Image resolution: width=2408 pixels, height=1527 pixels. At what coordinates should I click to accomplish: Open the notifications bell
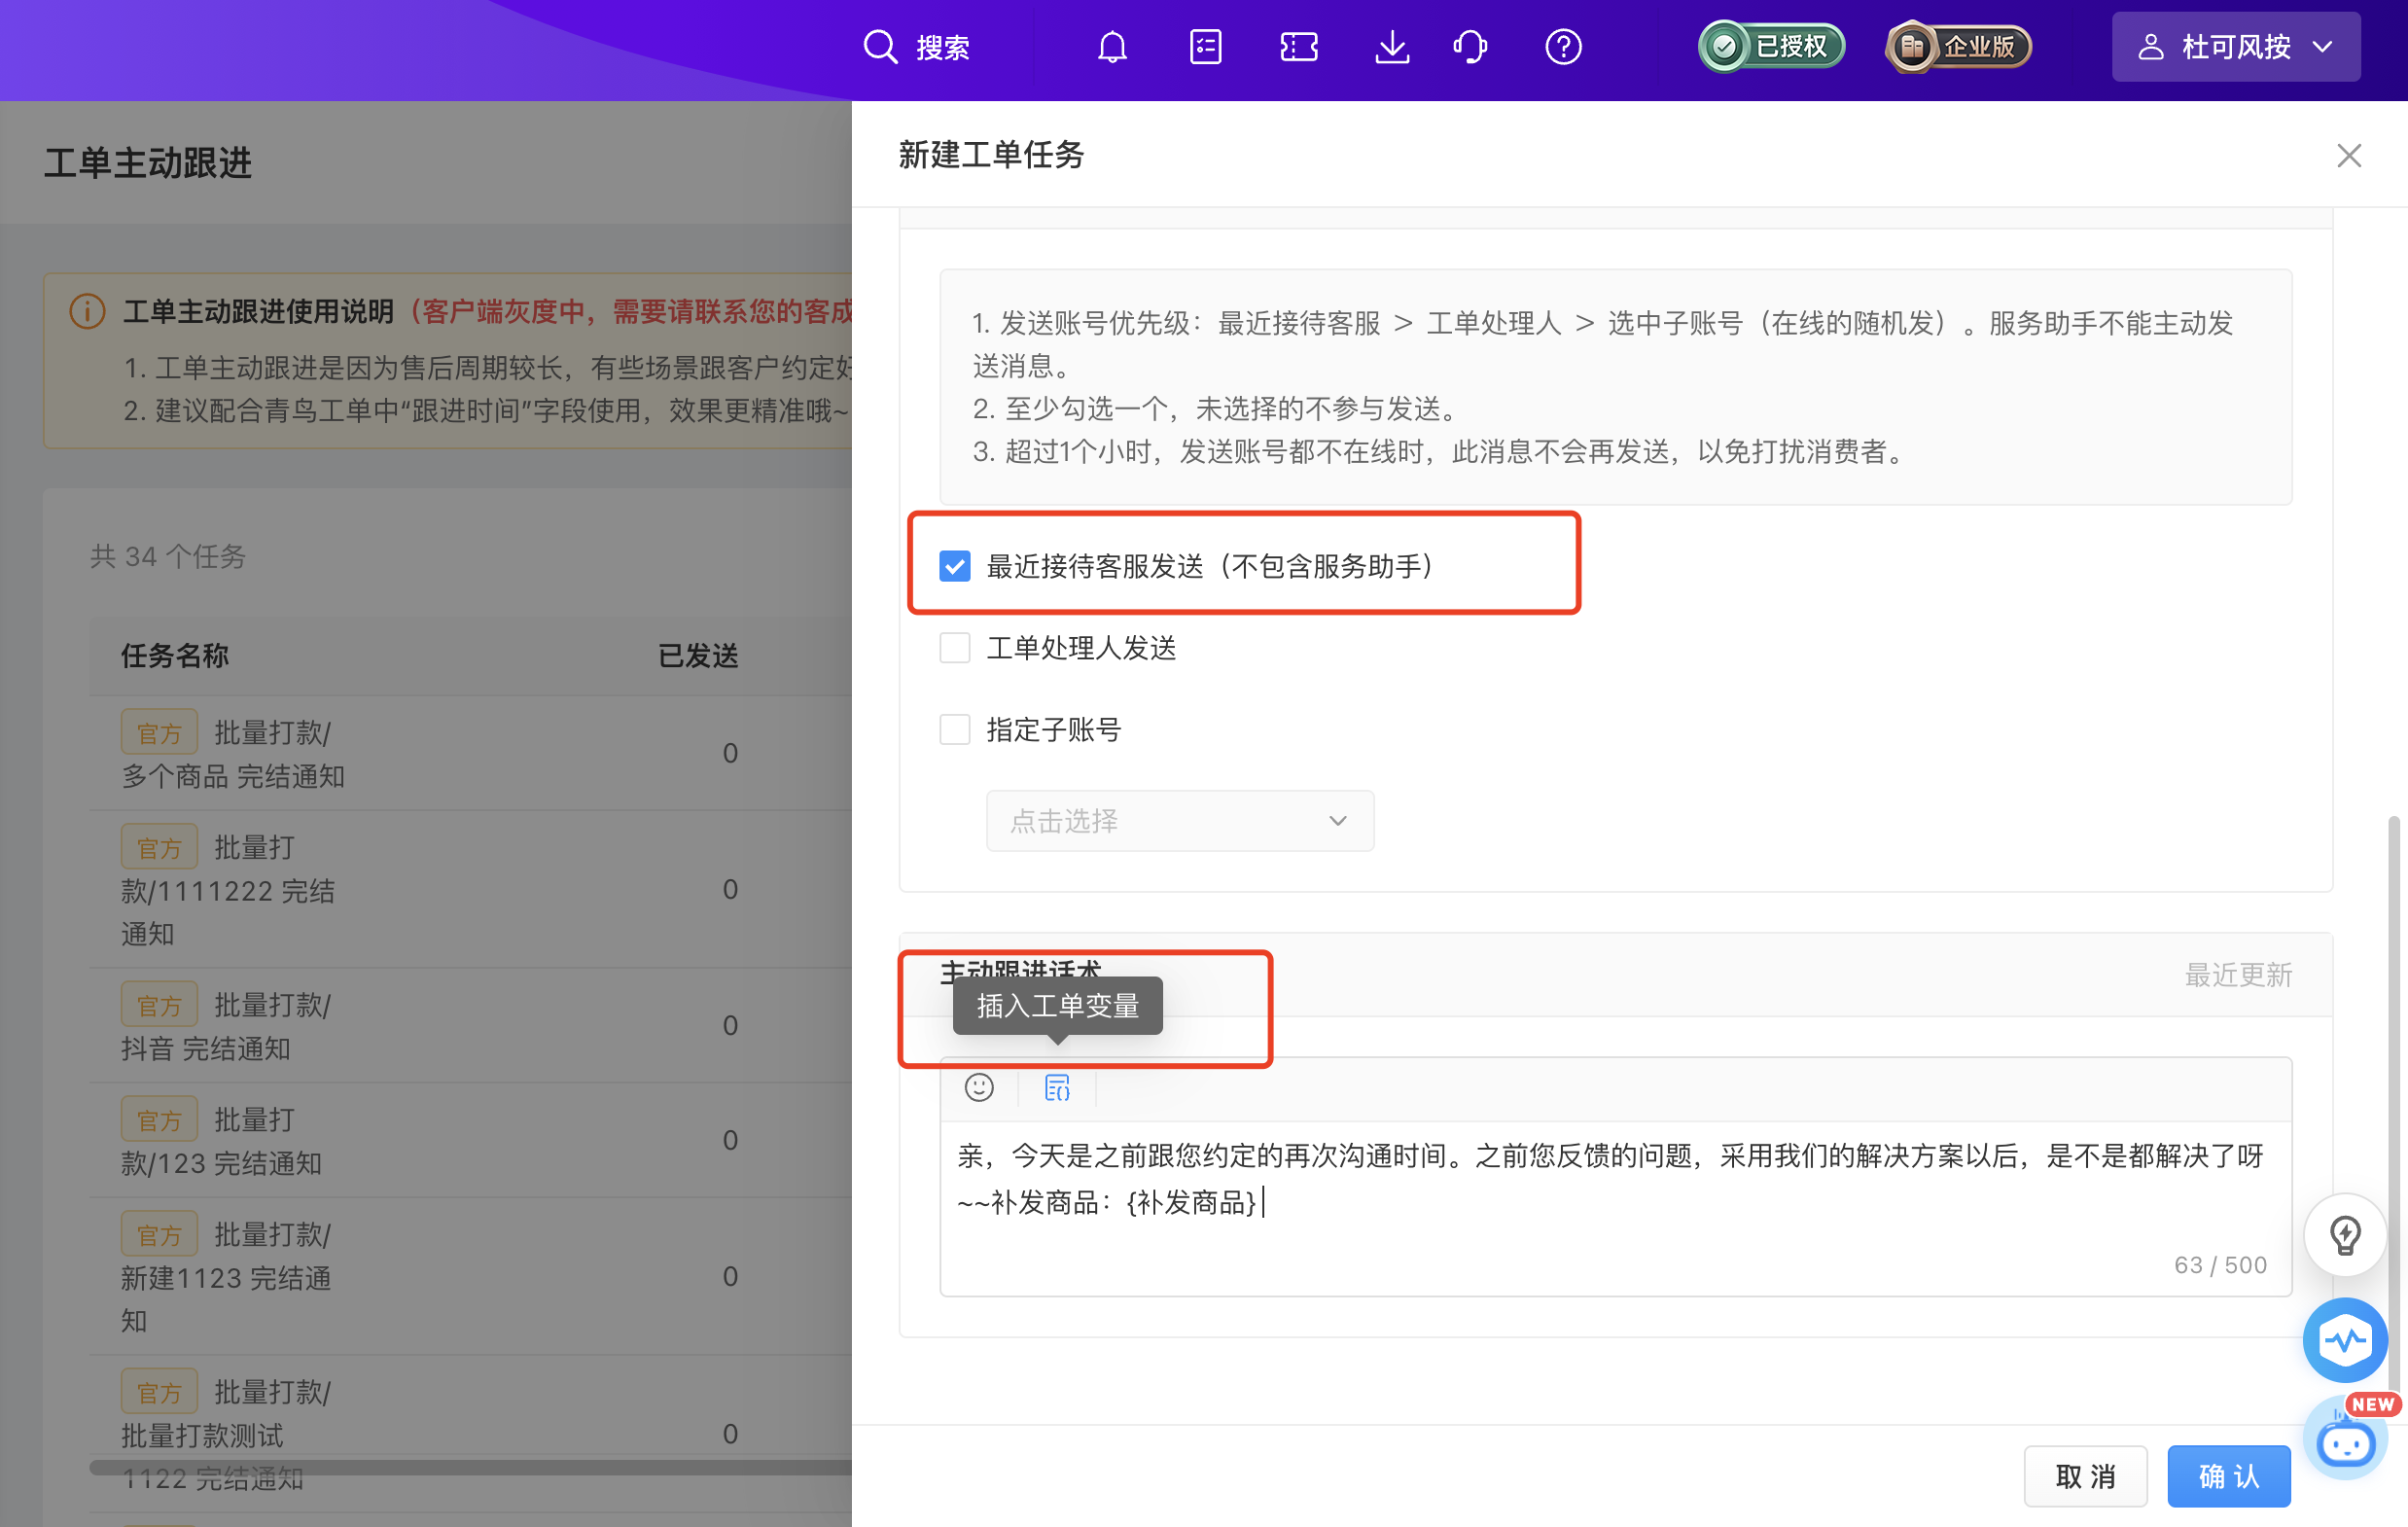tap(1112, 47)
